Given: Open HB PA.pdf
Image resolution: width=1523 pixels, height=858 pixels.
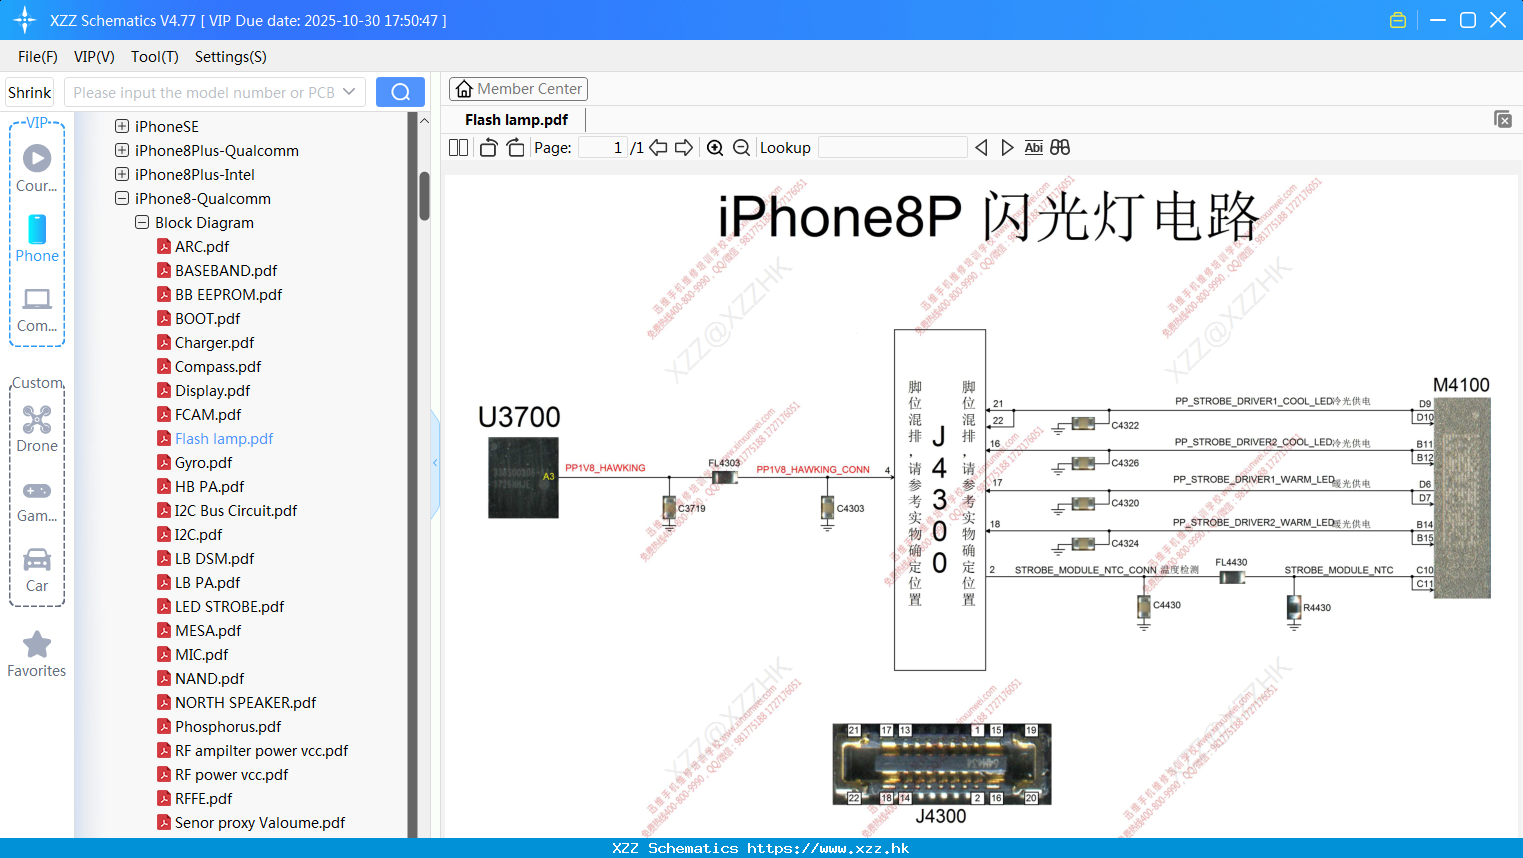Looking at the screenshot, I should [x=209, y=486].
